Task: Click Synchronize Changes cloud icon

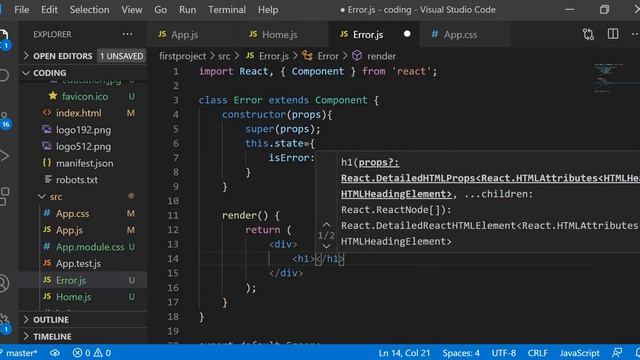Action: (x=55, y=353)
